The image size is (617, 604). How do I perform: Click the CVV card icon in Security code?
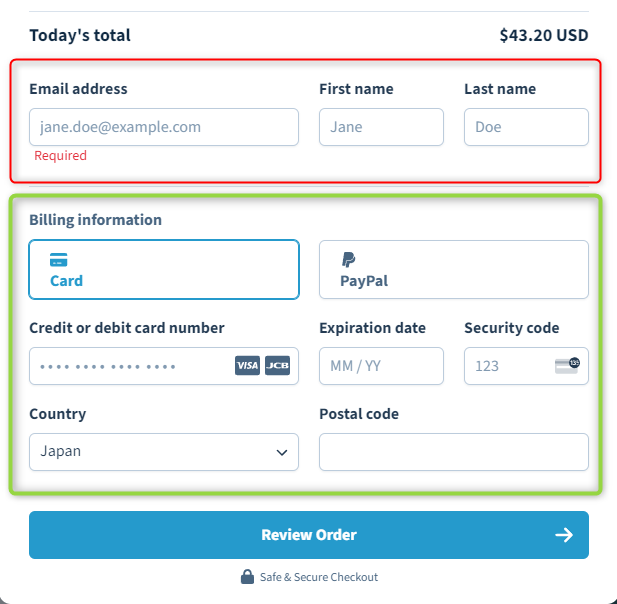(x=567, y=365)
